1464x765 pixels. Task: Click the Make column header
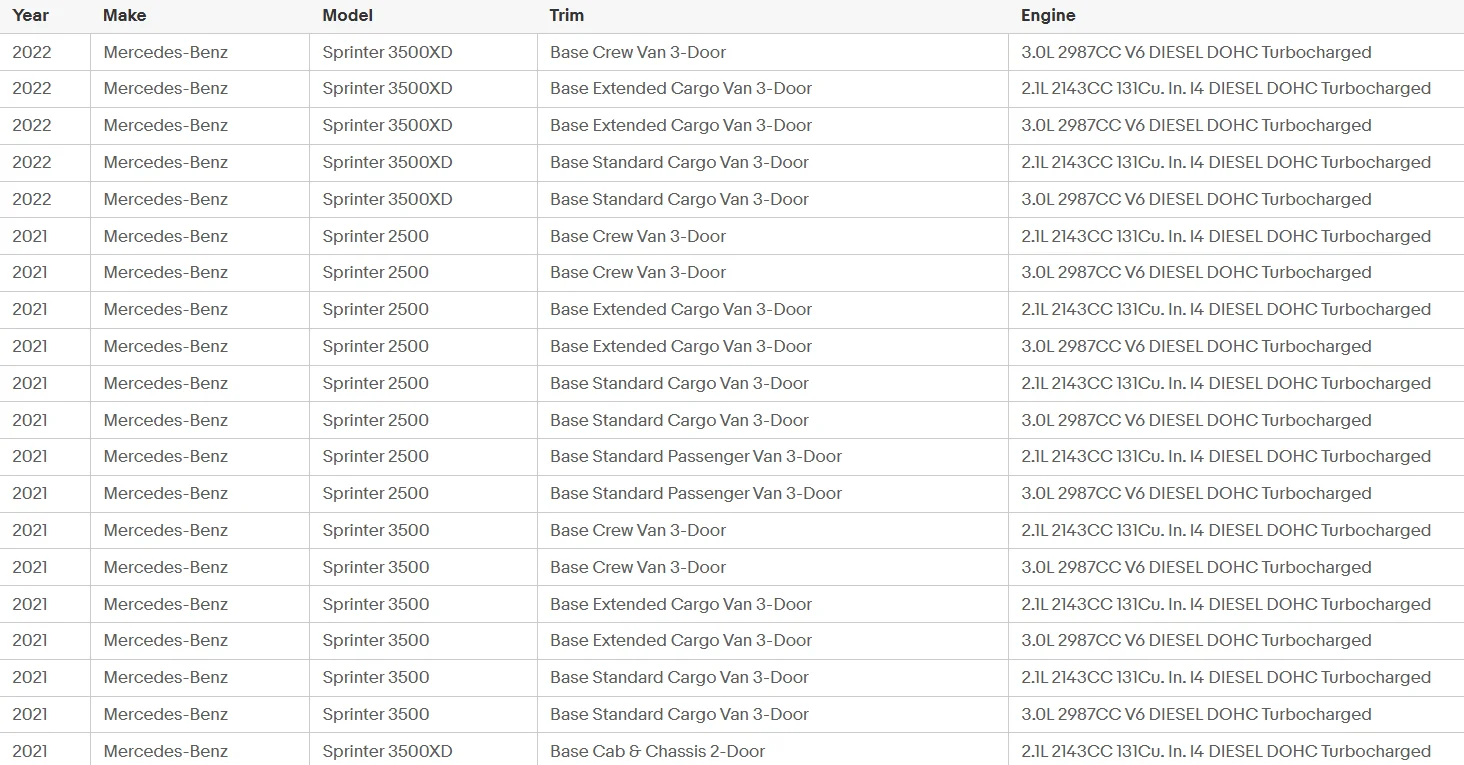click(x=124, y=15)
